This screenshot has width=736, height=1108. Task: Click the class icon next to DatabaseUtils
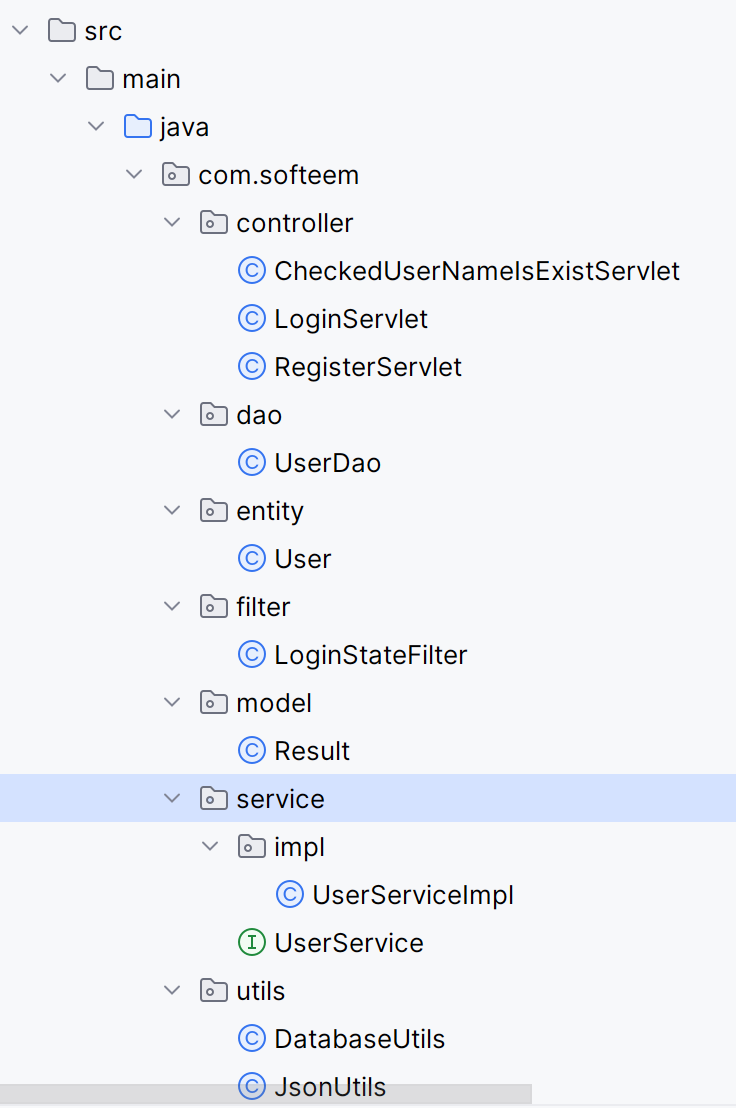click(x=251, y=1038)
